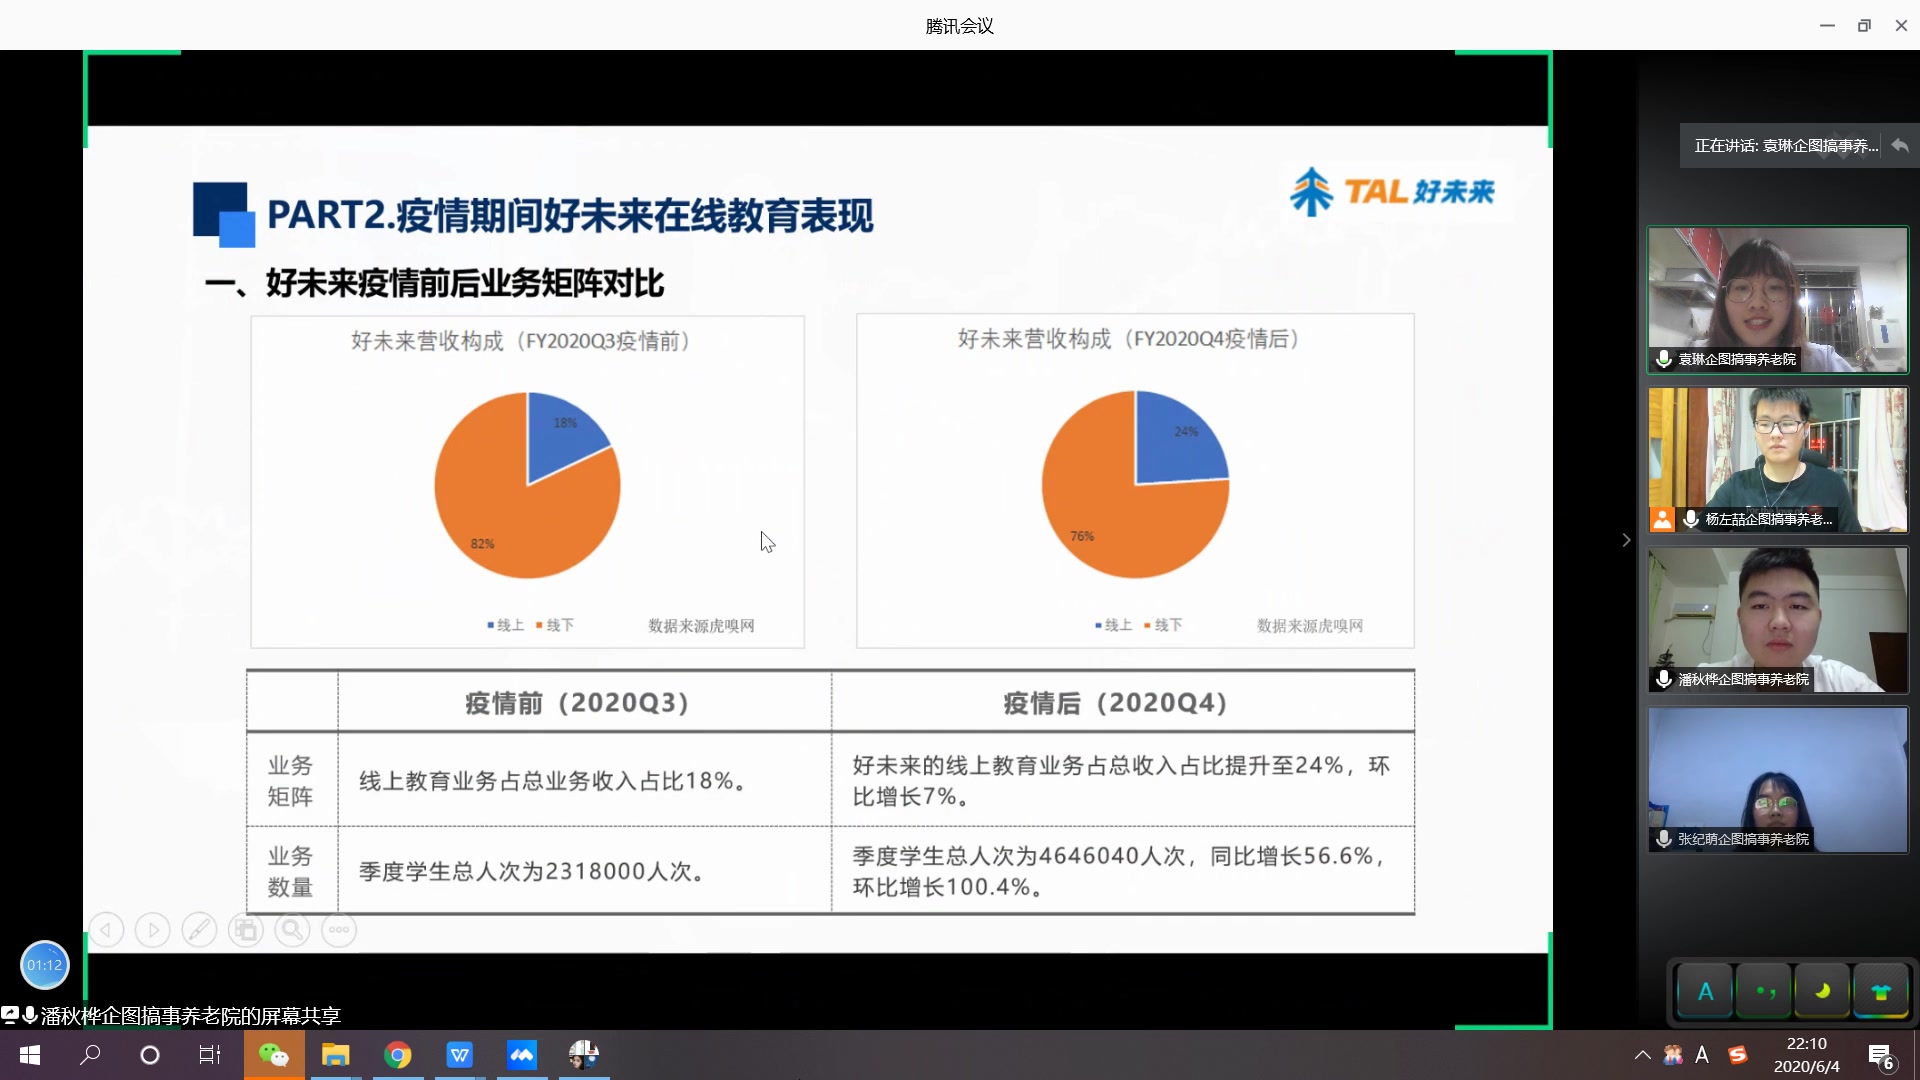
Task: Open File Explorer from taskbar
Action: [x=335, y=1055]
